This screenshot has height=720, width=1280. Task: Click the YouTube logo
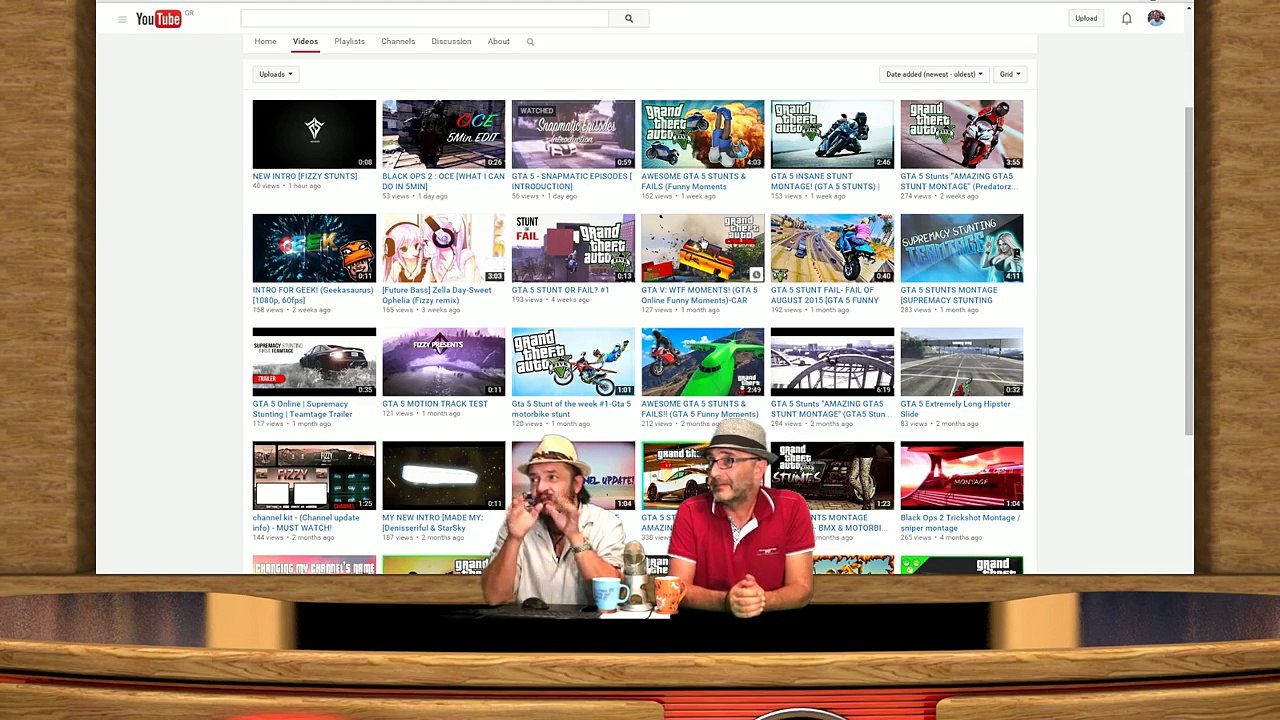click(159, 19)
